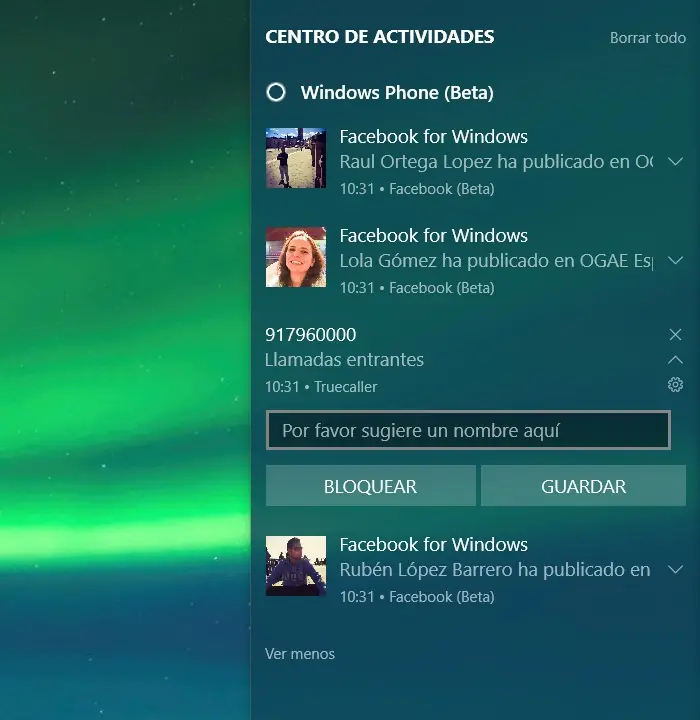This screenshot has height=720, width=700.
Task: Click the phone number 917960000
Action: [310, 334]
